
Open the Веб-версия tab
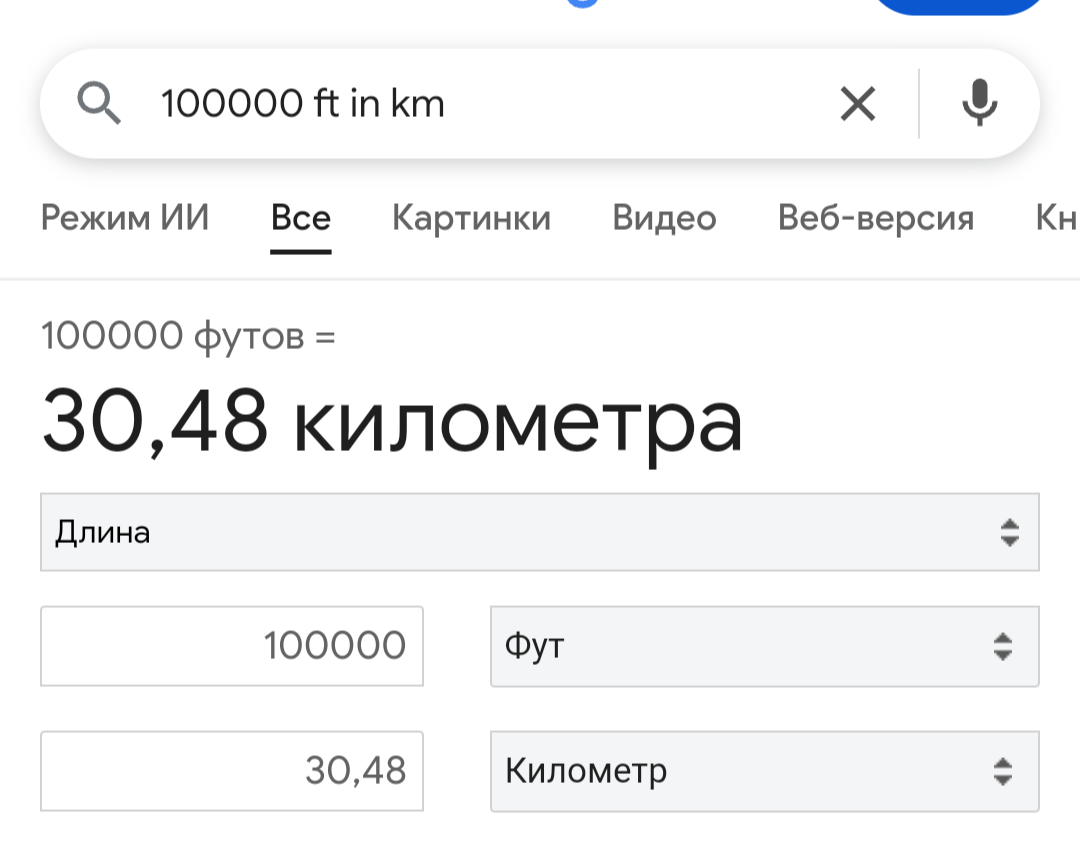[x=876, y=218]
